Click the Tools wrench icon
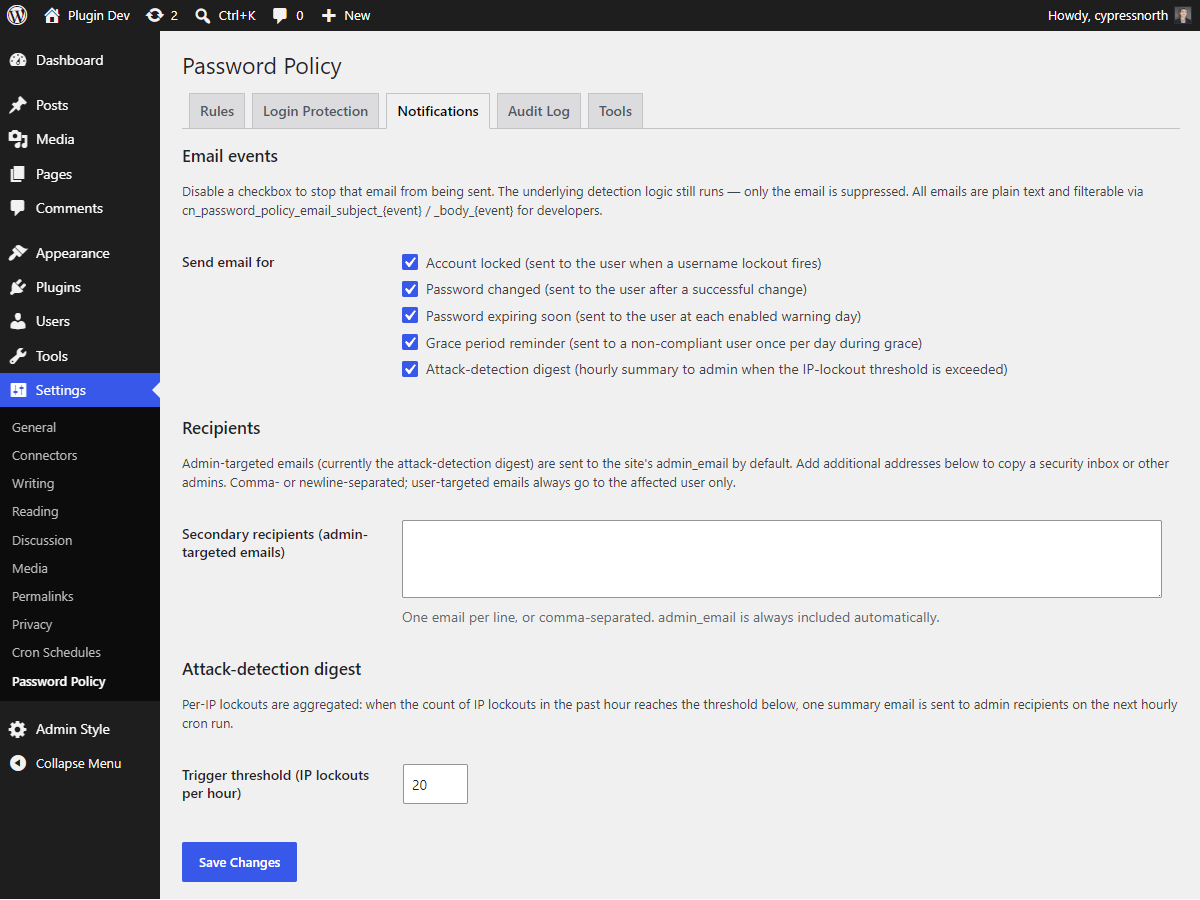This screenshot has height=900, width=1200. [x=18, y=356]
